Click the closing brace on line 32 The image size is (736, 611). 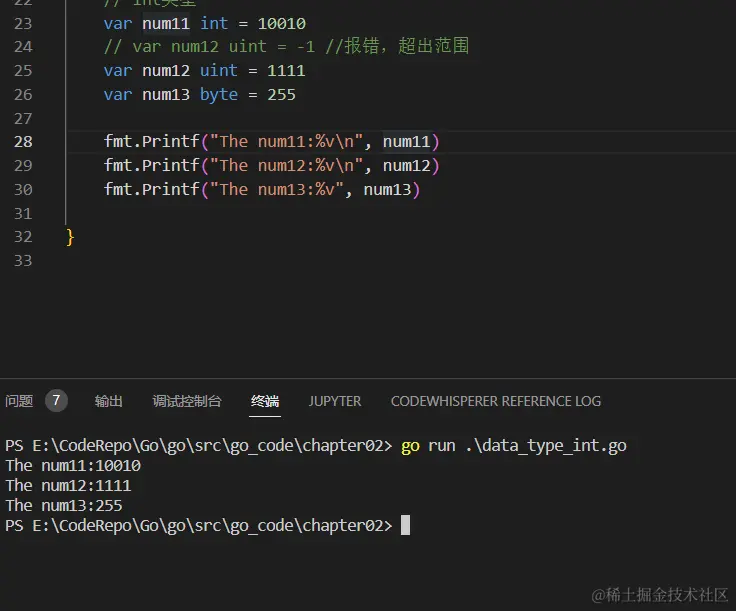coord(70,237)
